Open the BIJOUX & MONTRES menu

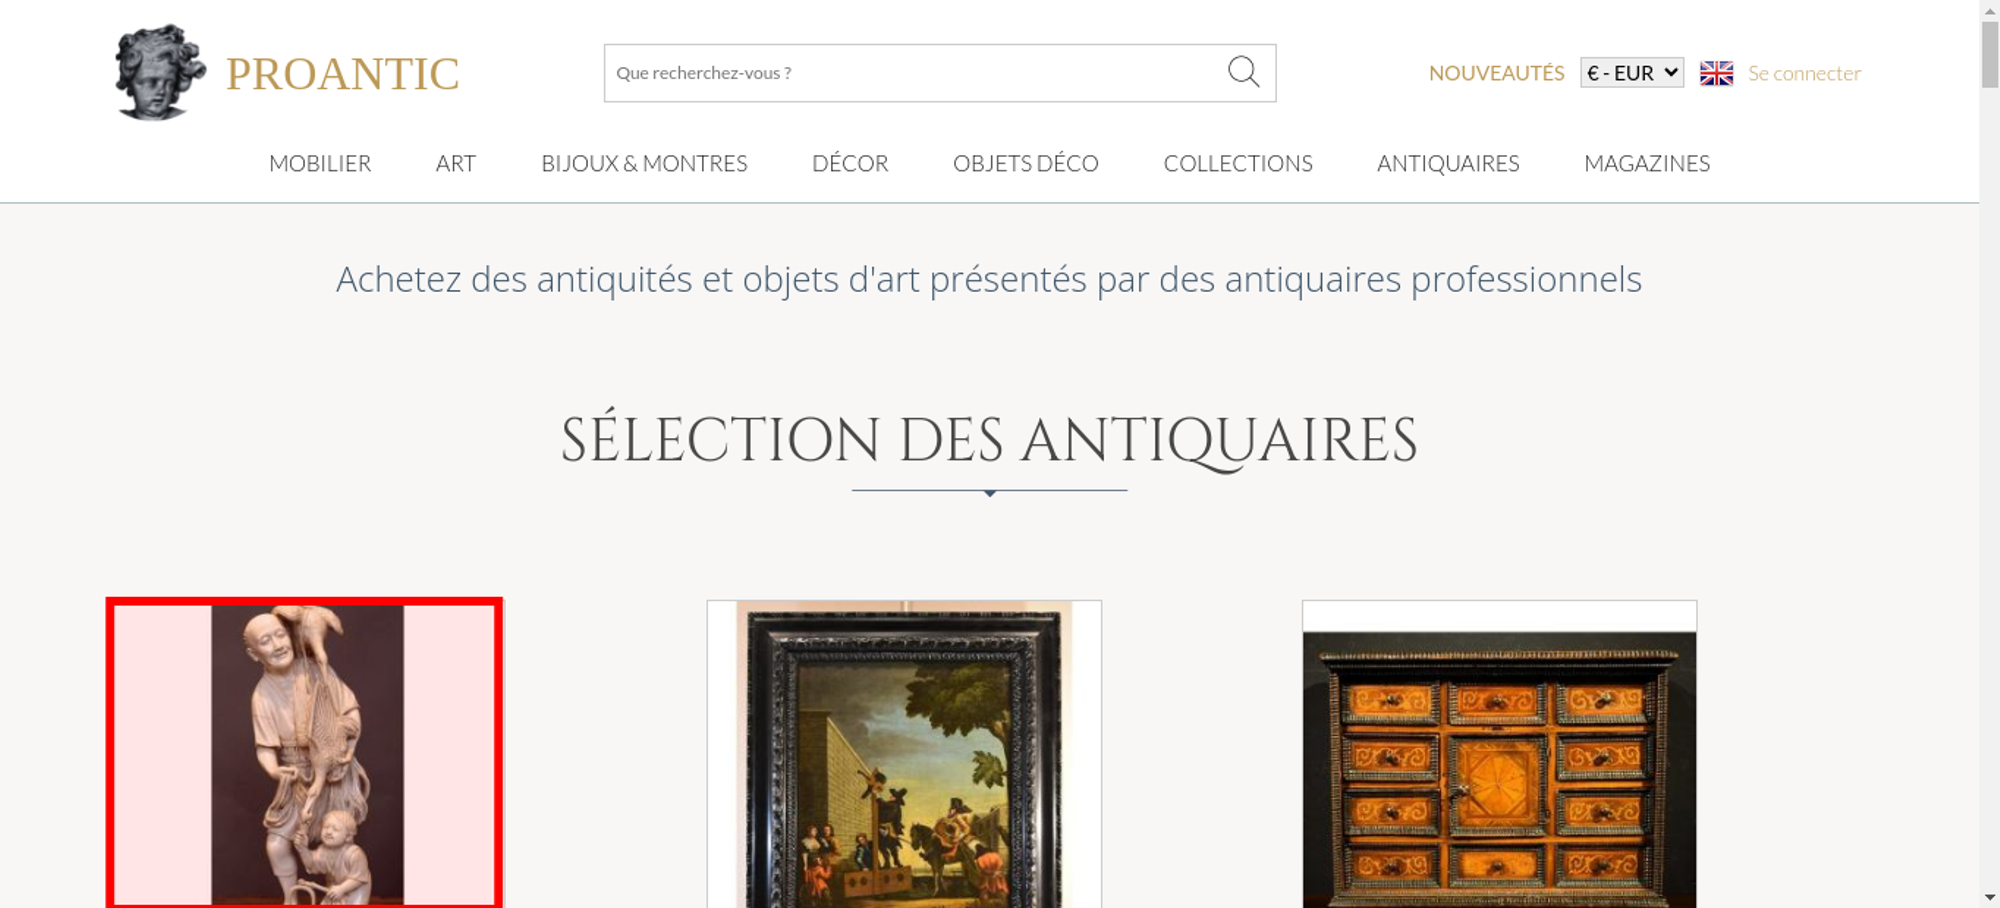click(x=644, y=163)
